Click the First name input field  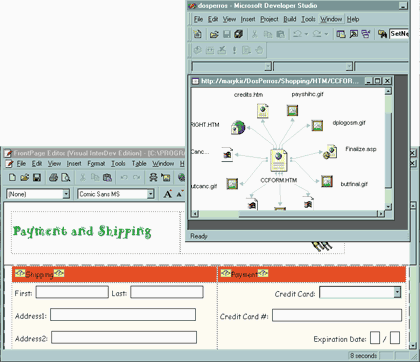tap(72, 292)
